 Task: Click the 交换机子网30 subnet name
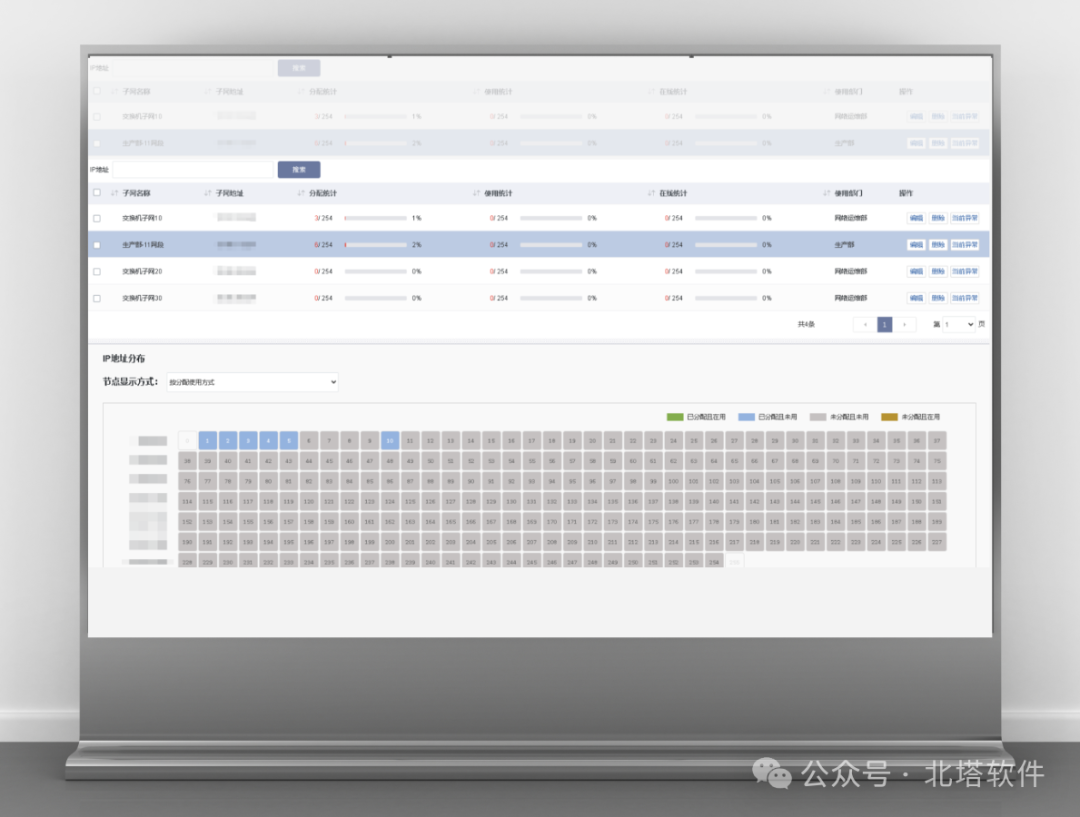tap(142, 298)
